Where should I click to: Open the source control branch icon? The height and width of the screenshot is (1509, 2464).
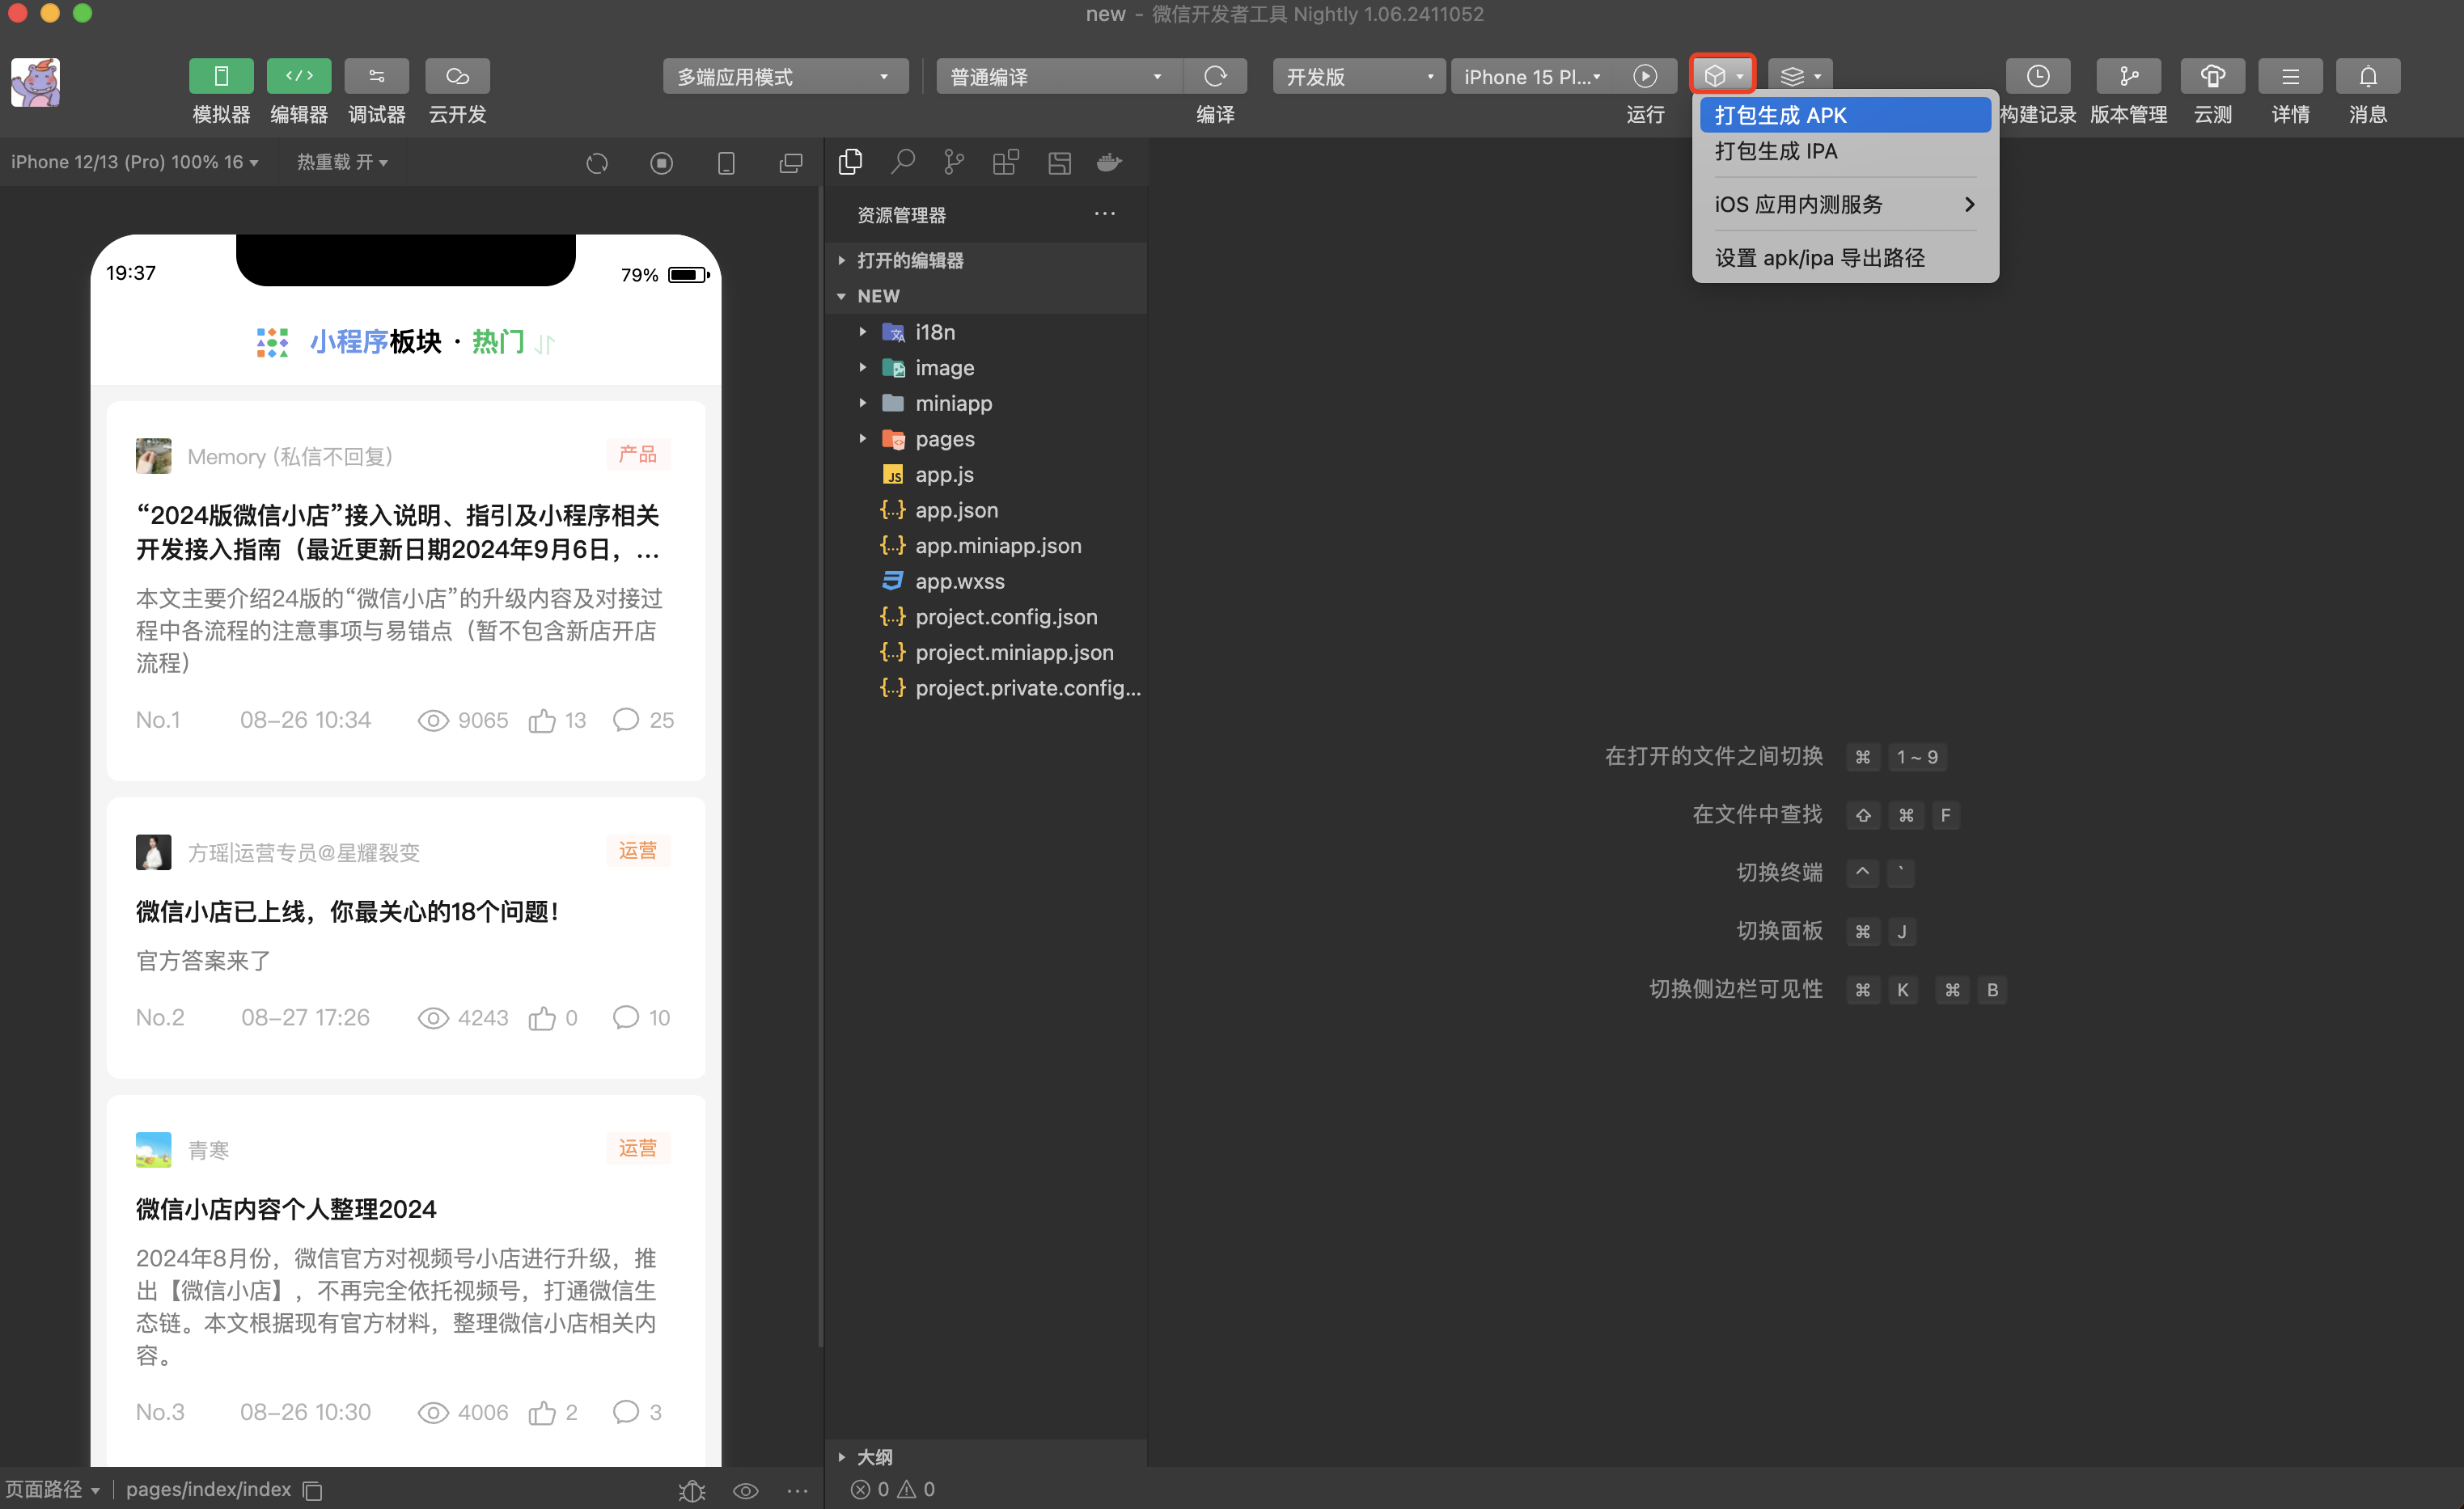tap(954, 162)
